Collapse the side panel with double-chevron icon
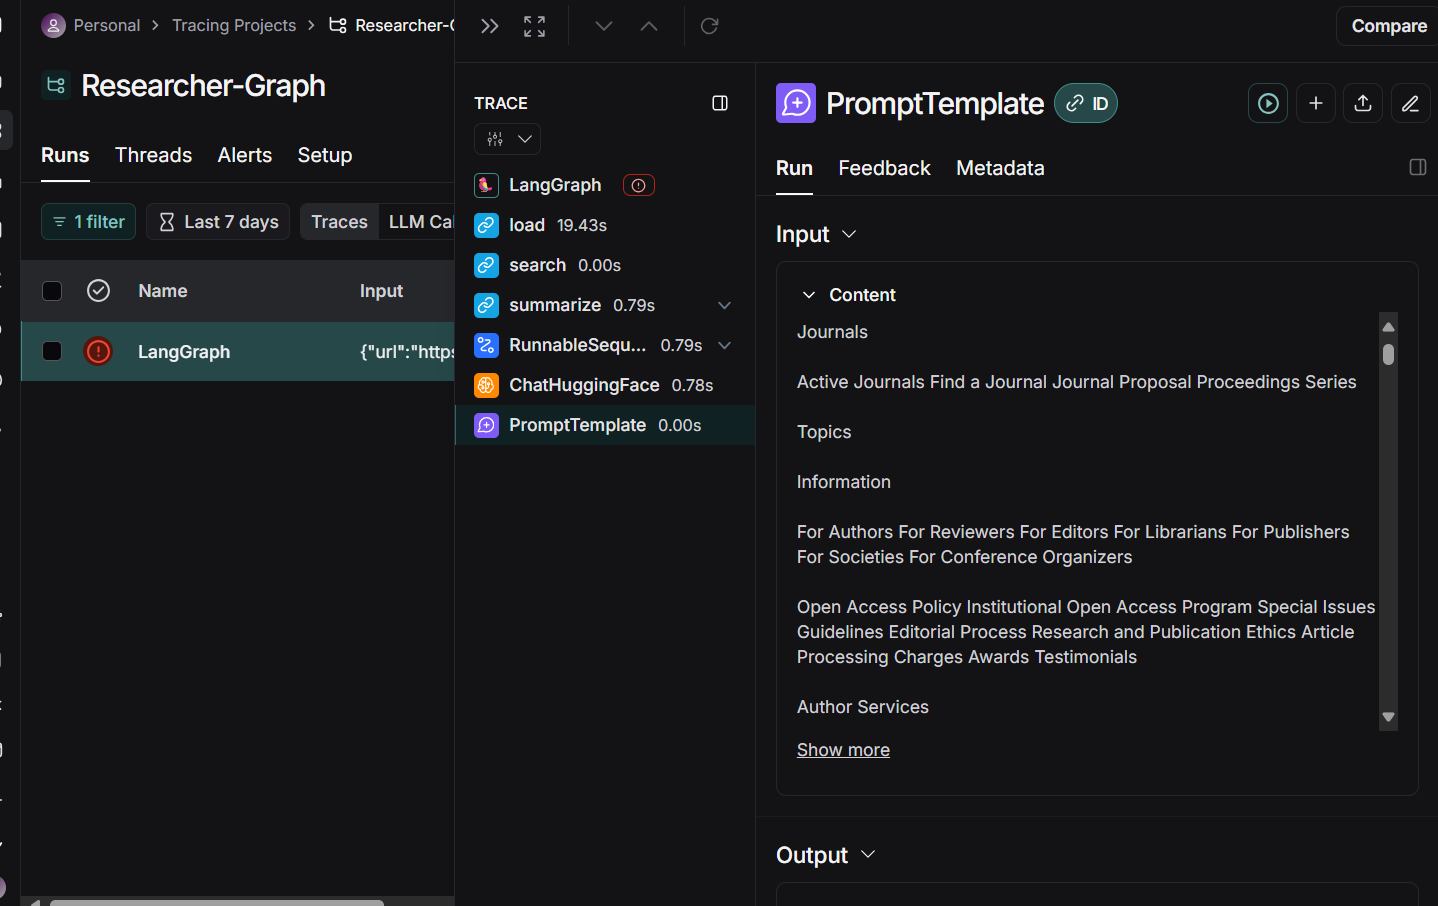Image resolution: width=1438 pixels, height=906 pixels. 489,26
